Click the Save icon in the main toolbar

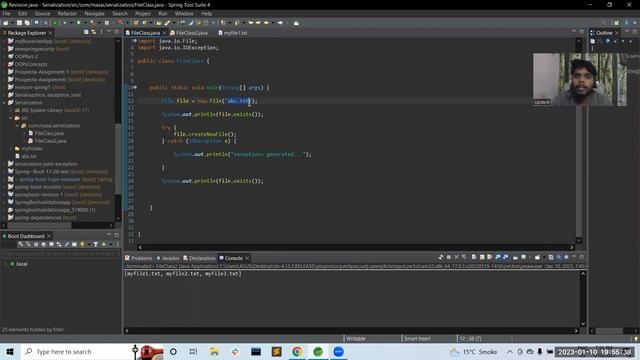coord(19,23)
